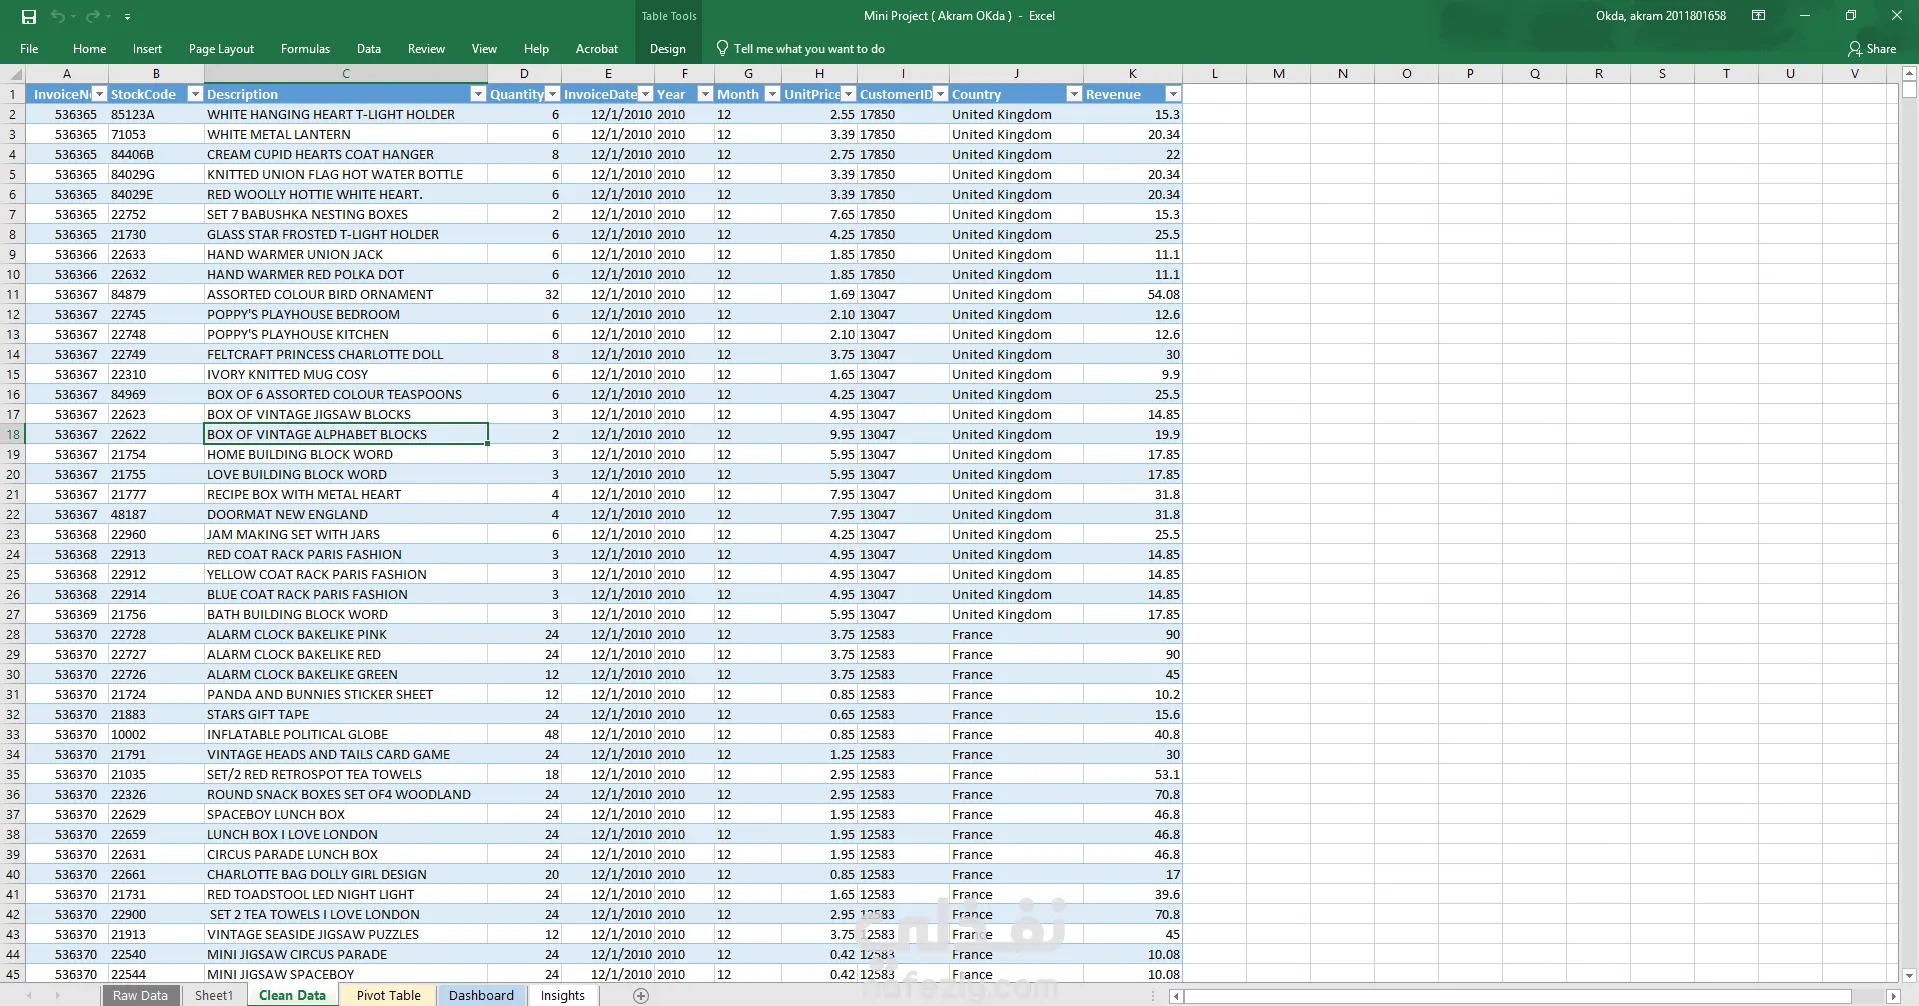Select column K header
The width and height of the screenshot is (1919, 1006).
pyautogui.click(x=1132, y=74)
